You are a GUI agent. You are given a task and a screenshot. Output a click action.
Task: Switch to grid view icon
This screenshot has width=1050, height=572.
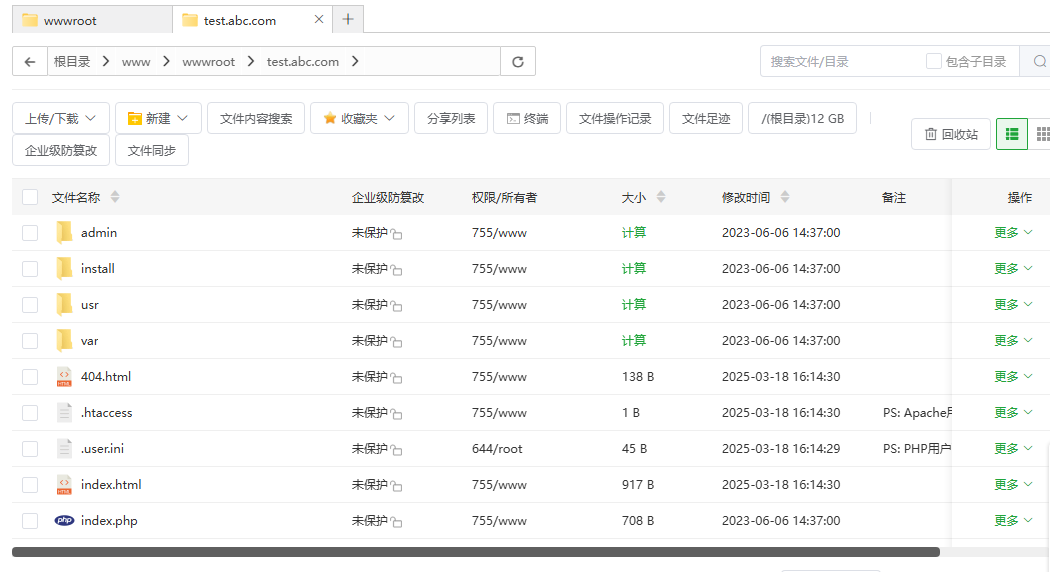coord(1041,134)
